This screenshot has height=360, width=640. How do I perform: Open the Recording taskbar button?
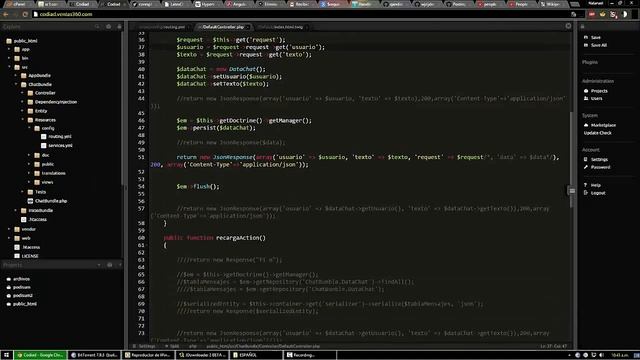(x=309, y=355)
